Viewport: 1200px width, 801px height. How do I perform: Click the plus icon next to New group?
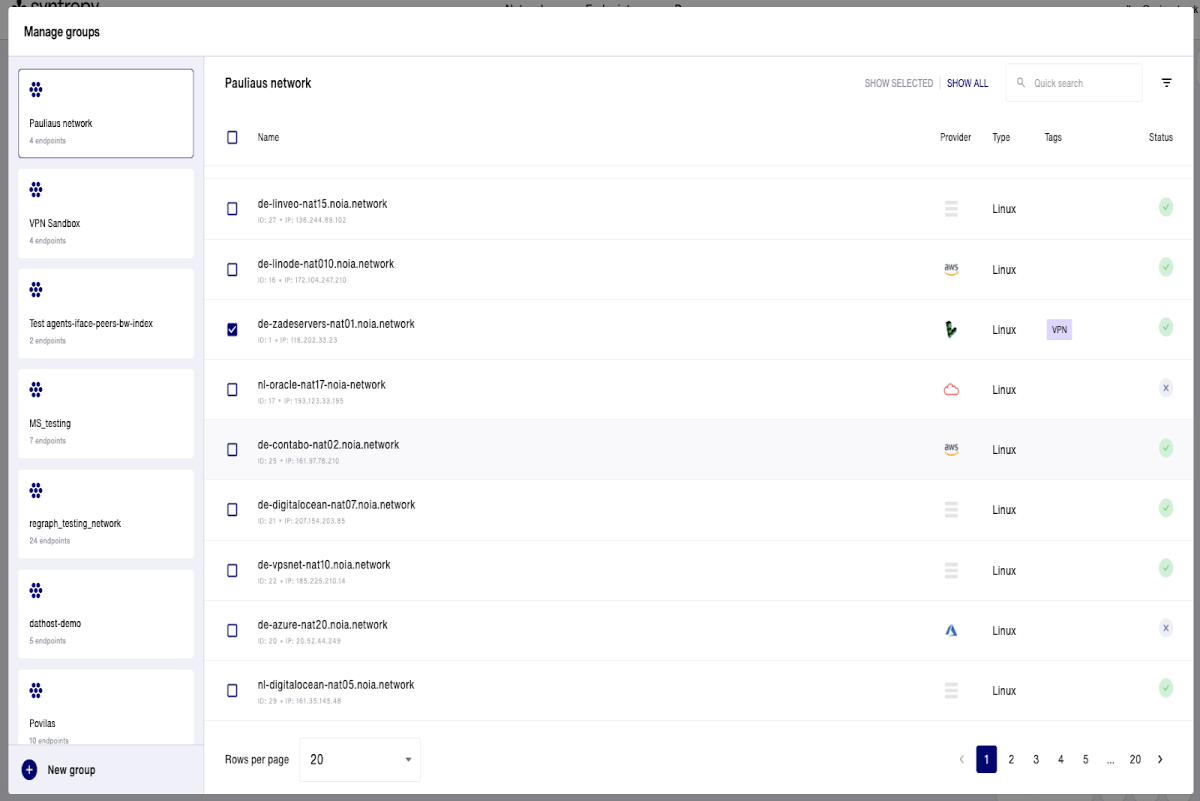[29, 770]
